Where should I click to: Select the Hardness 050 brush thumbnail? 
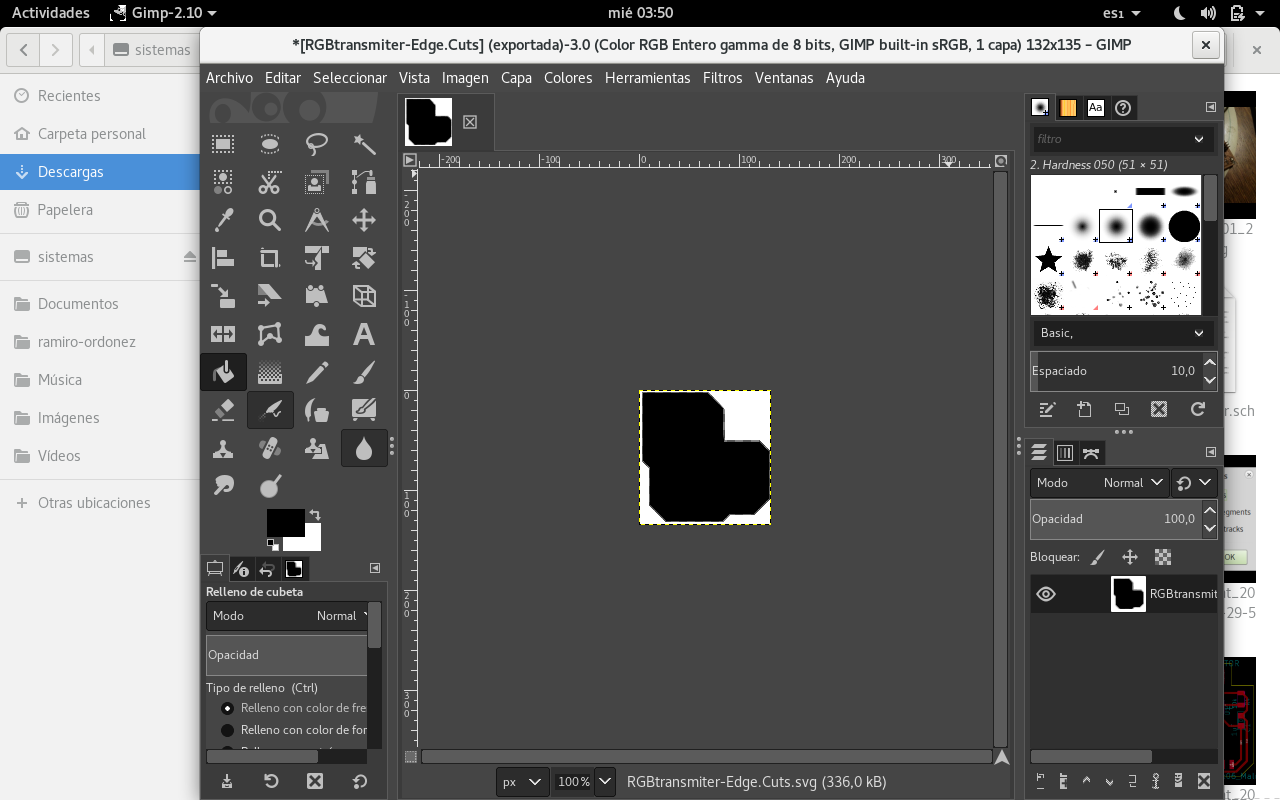point(1116,226)
